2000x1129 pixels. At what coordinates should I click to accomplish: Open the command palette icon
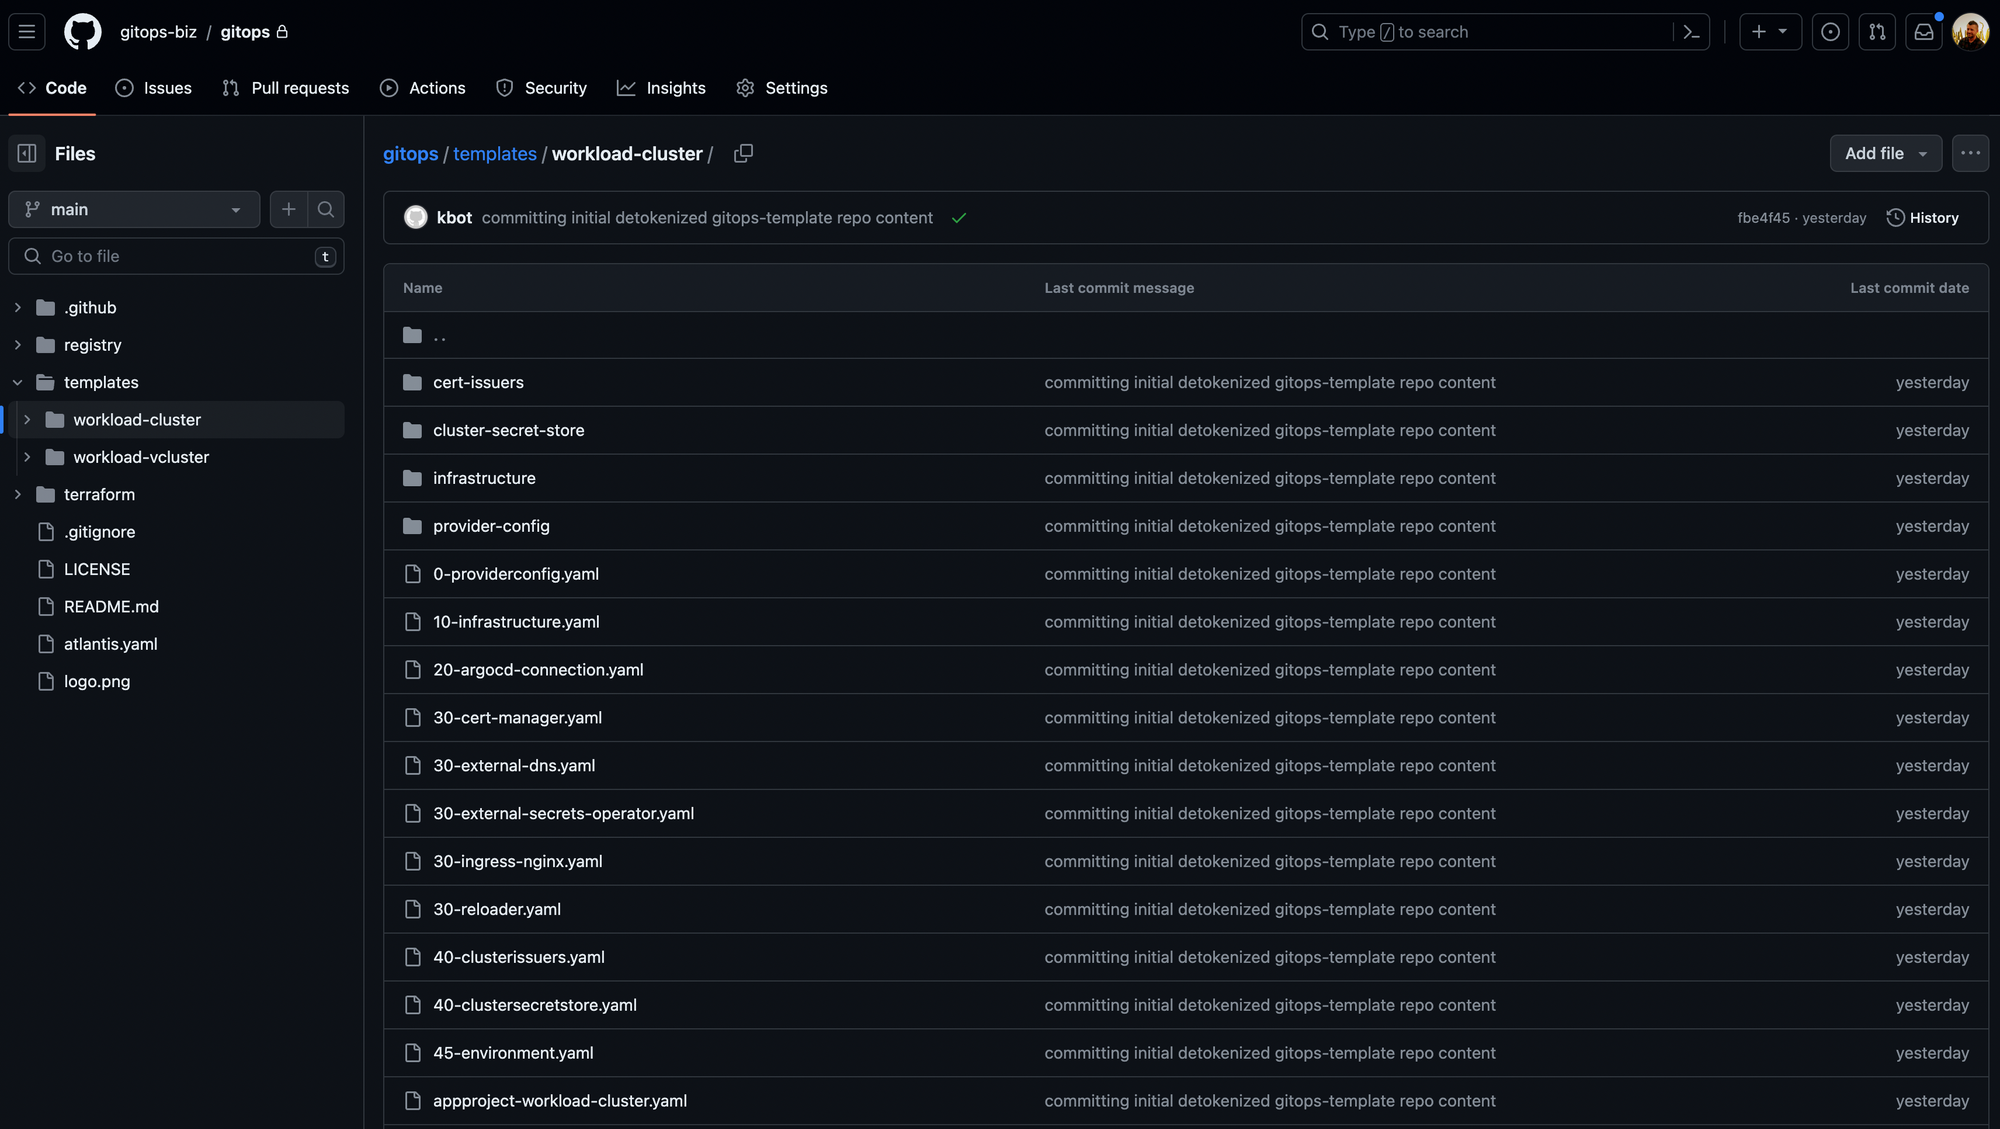pos(1691,32)
